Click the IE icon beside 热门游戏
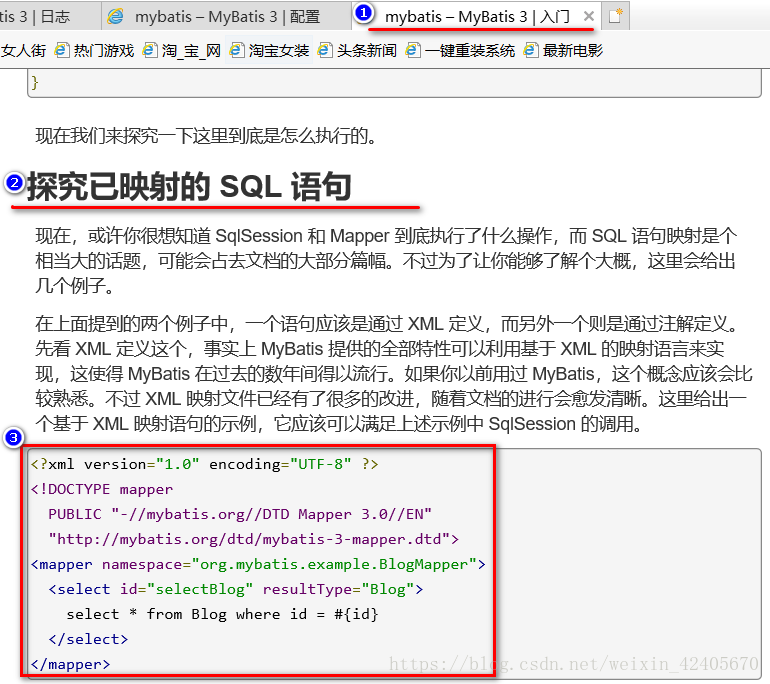Screen dimensions: 770x684 (62, 50)
